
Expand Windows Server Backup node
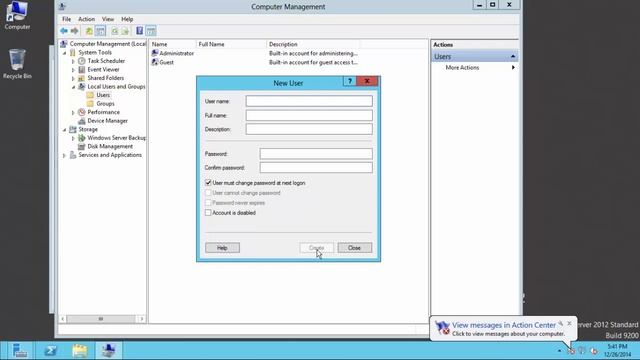click(73, 138)
